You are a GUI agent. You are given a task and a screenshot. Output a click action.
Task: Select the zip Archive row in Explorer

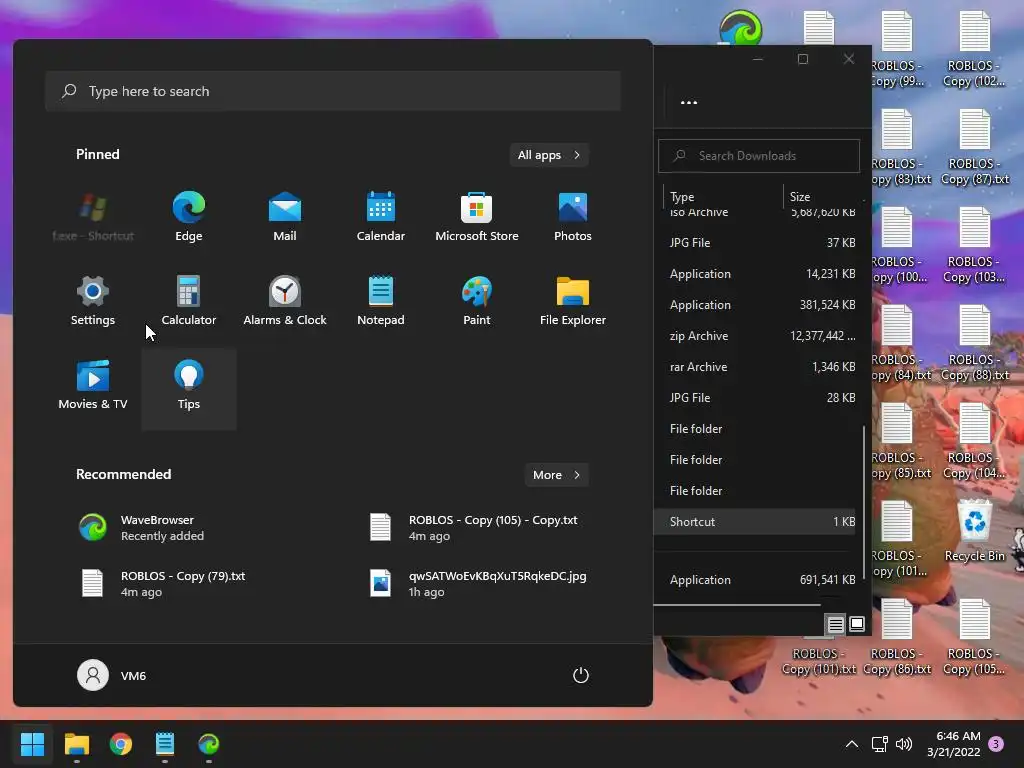pos(755,336)
